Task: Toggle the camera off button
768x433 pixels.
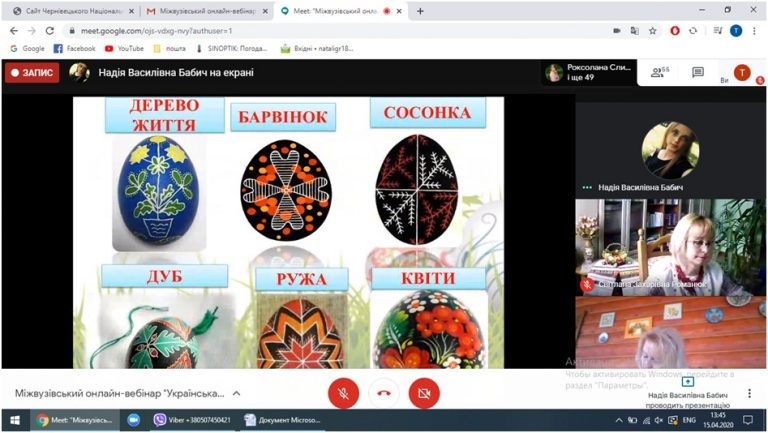Action: [x=424, y=393]
